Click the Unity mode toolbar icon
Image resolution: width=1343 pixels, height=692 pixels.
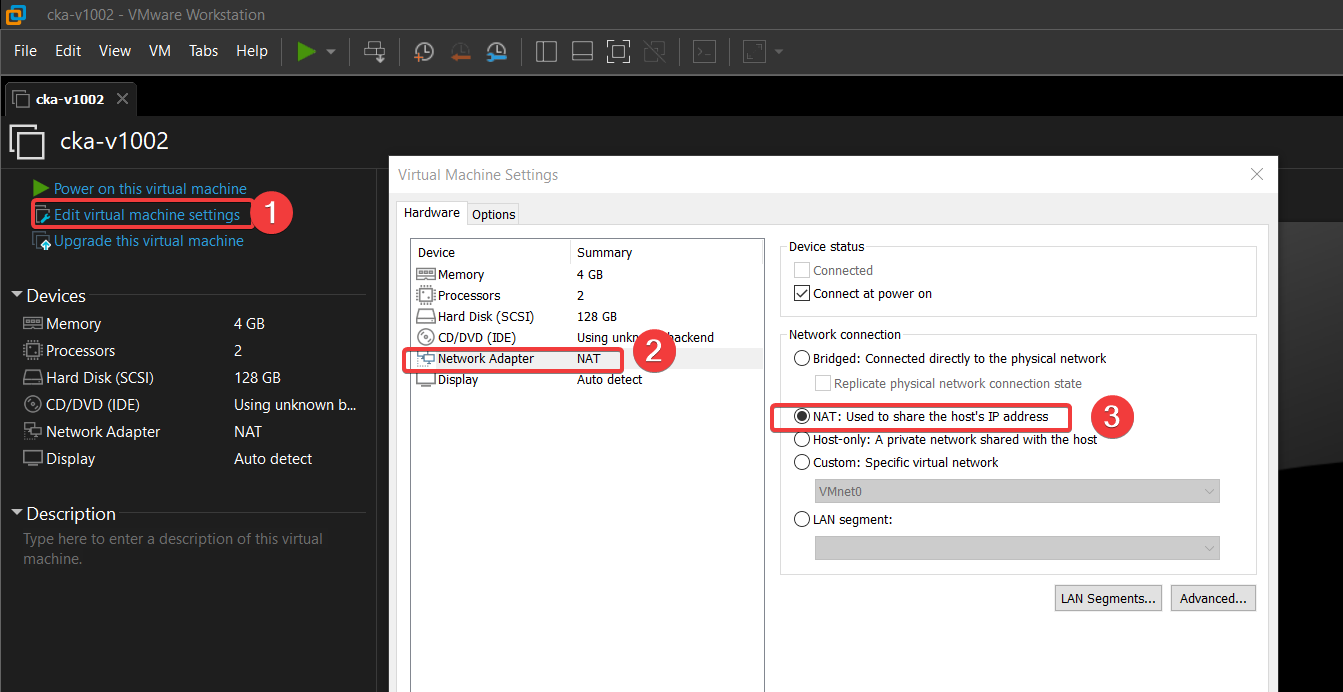pos(655,51)
